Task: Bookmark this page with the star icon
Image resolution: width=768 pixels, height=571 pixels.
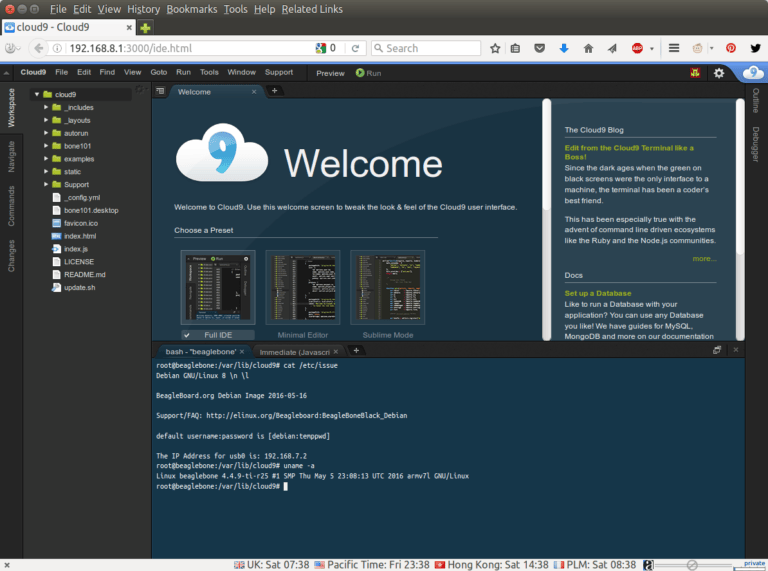Action: 495,48
